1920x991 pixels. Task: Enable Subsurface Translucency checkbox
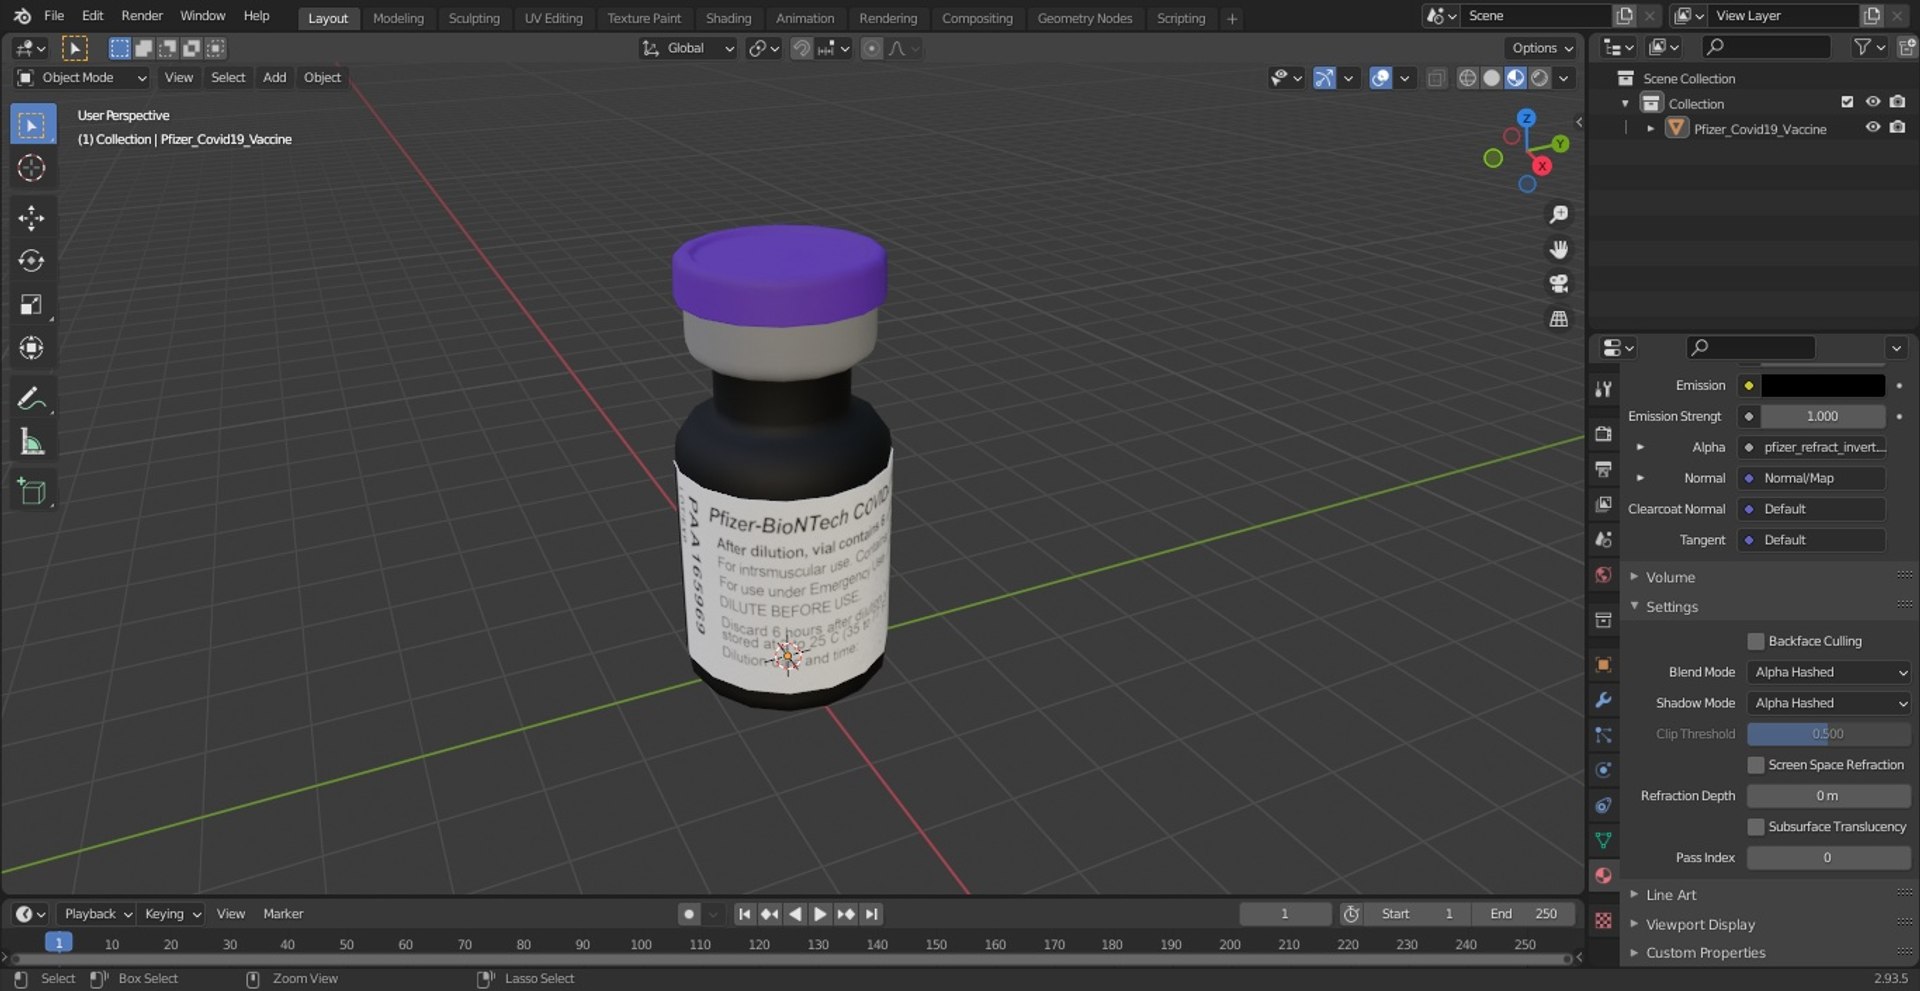(1756, 827)
